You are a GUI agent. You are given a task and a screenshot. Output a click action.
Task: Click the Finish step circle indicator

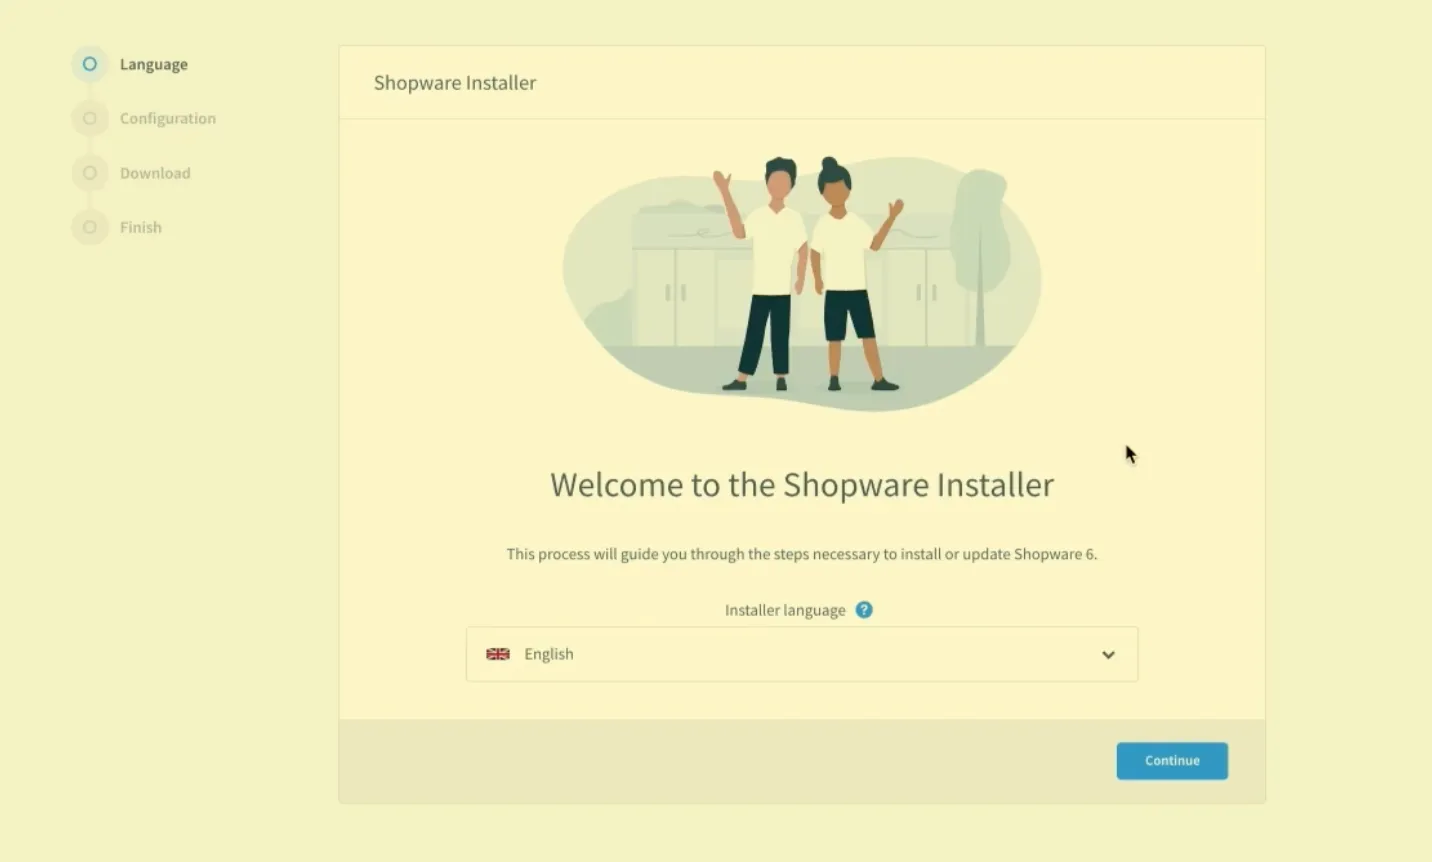[90, 227]
